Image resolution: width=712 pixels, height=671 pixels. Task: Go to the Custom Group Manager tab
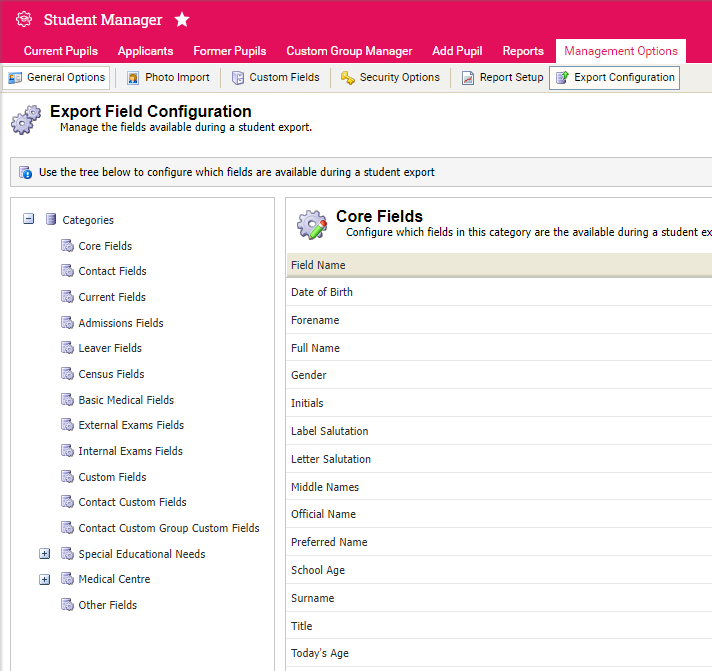[x=349, y=51]
